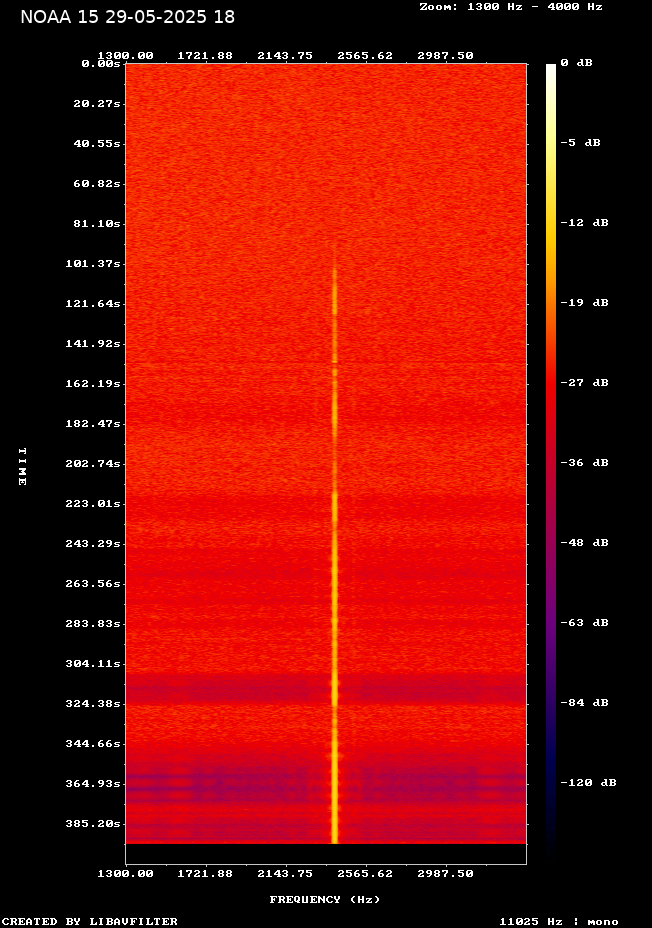Click the time label 20.27s
This screenshot has height=928, width=652.
coord(96,104)
